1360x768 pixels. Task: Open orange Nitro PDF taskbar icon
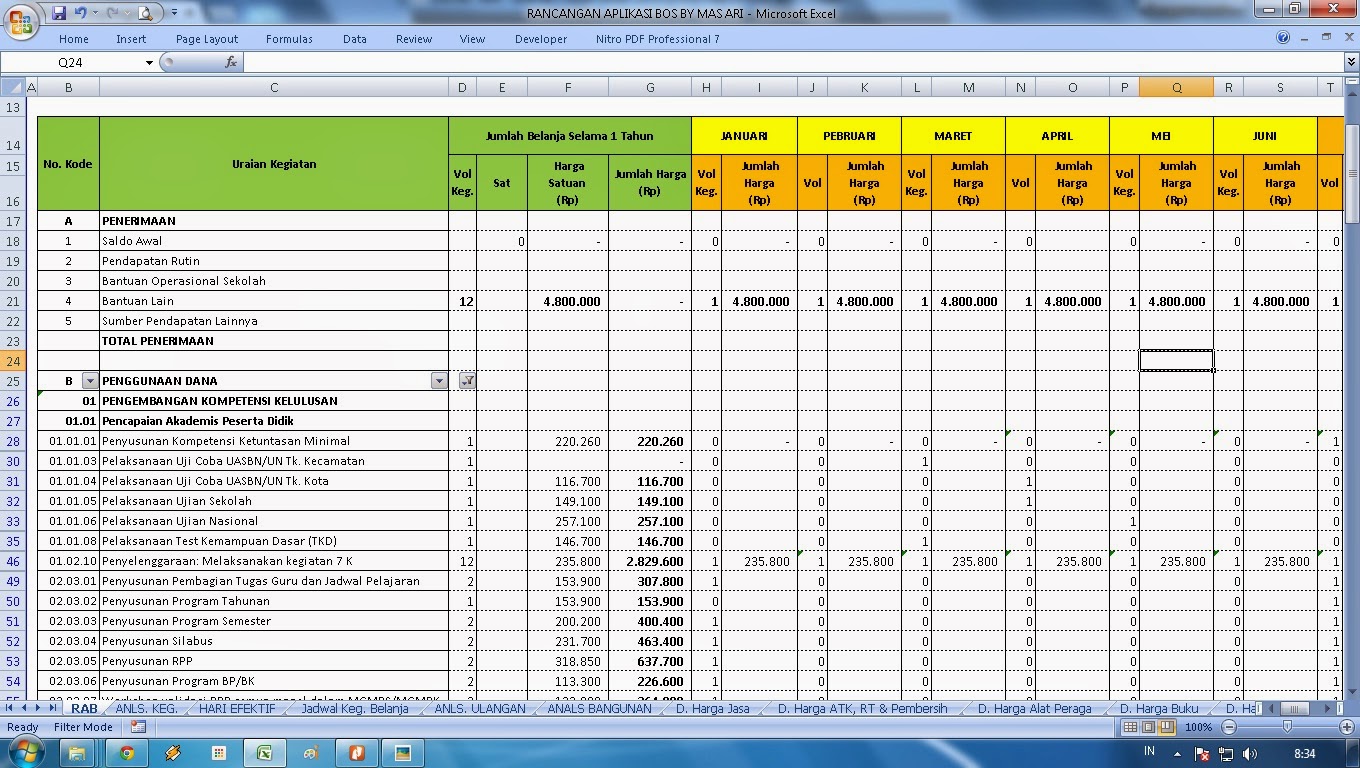point(357,752)
